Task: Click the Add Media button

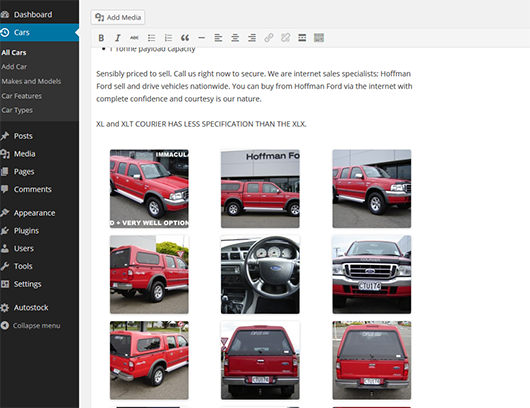Action: (x=118, y=17)
